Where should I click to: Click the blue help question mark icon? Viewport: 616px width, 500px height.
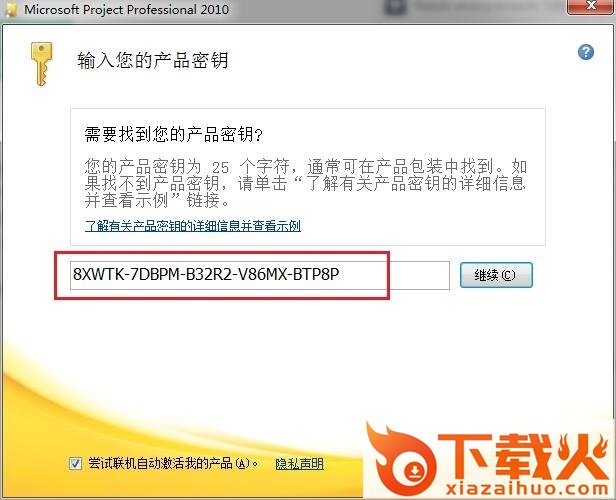[586, 52]
